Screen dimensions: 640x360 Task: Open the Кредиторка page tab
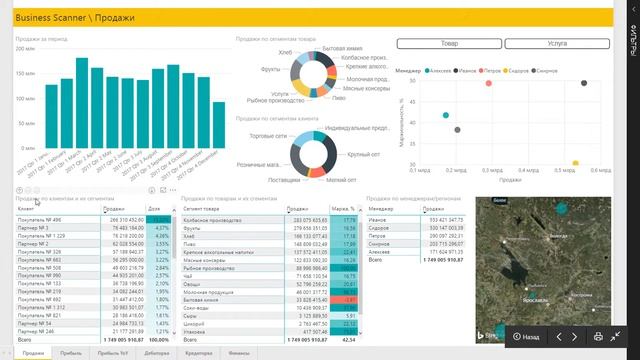[x=199, y=353]
